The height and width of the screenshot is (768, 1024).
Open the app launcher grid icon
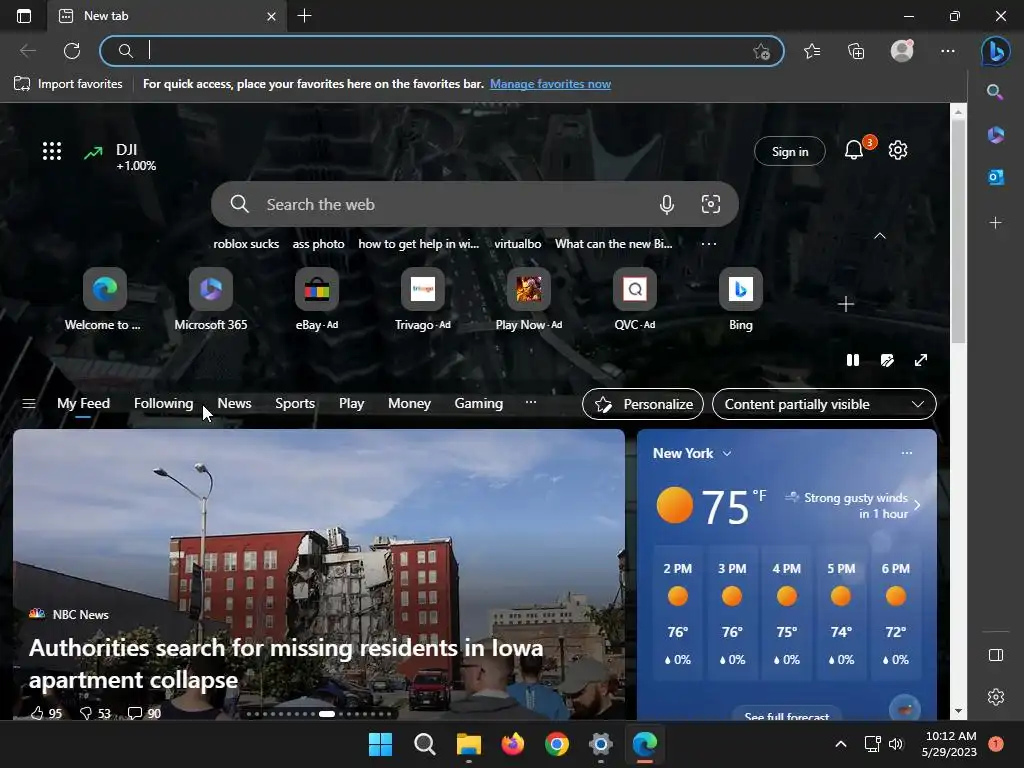(x=52, y=151)
